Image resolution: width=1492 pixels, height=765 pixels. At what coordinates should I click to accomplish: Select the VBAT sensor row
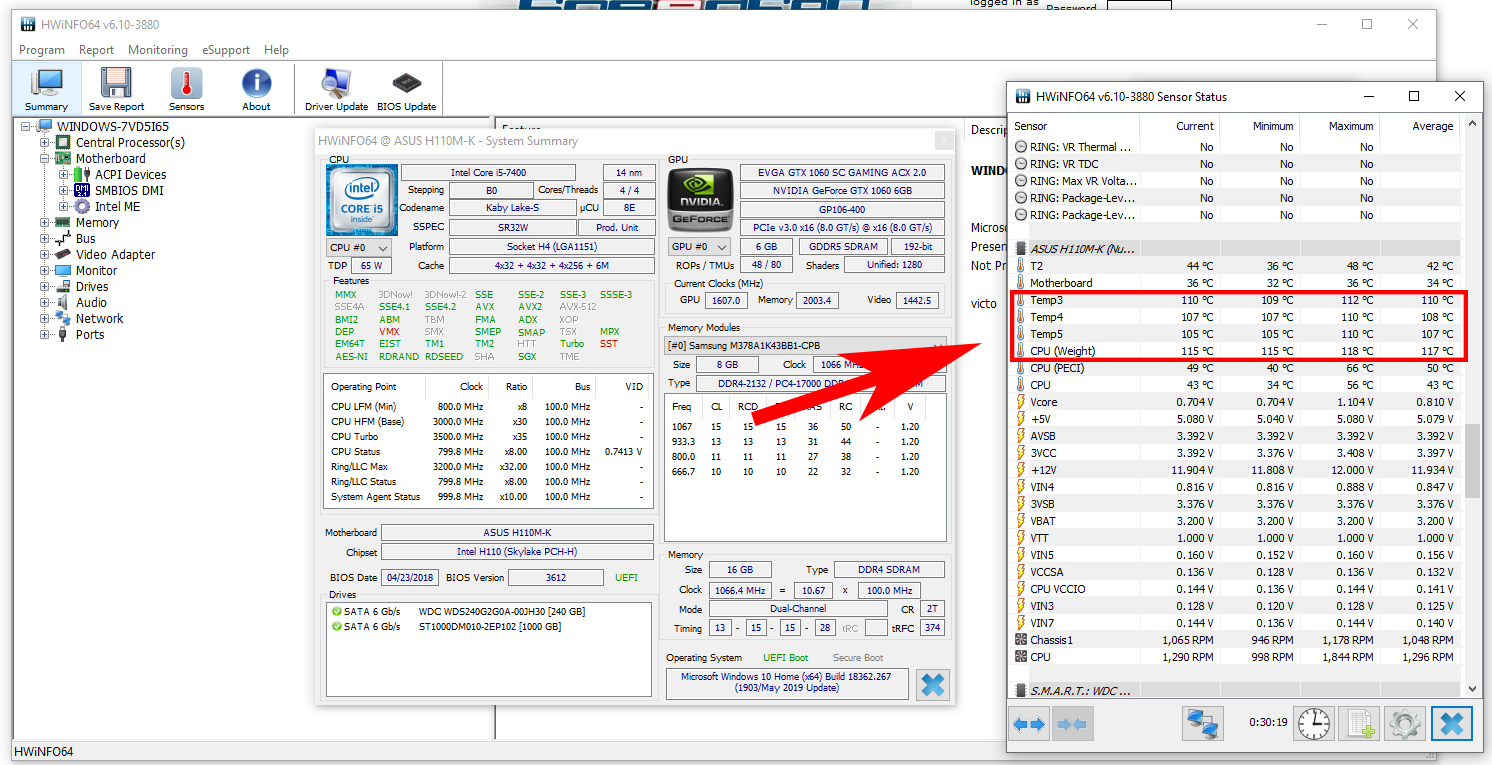tap(1235, 521)
